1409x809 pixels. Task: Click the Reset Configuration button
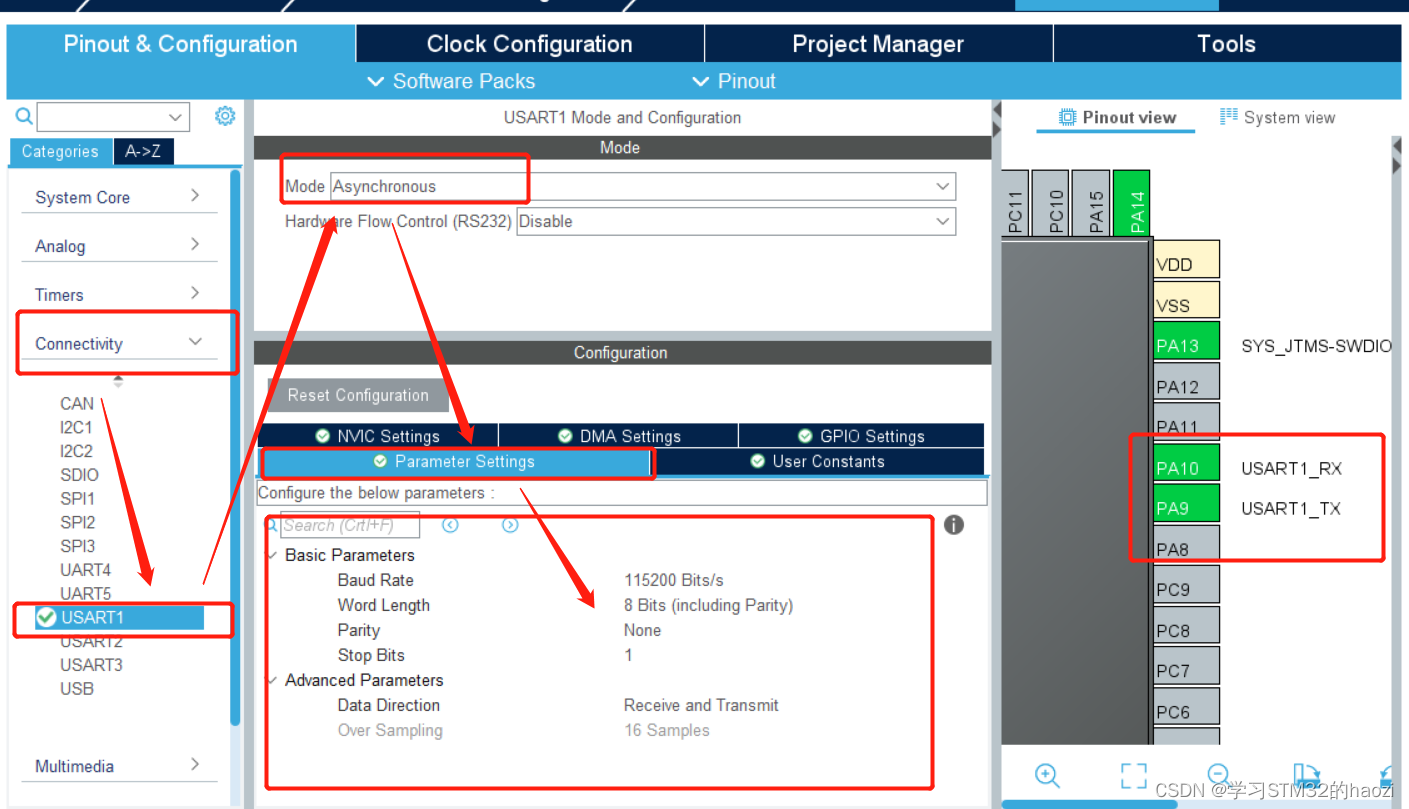tap(358, 395)
